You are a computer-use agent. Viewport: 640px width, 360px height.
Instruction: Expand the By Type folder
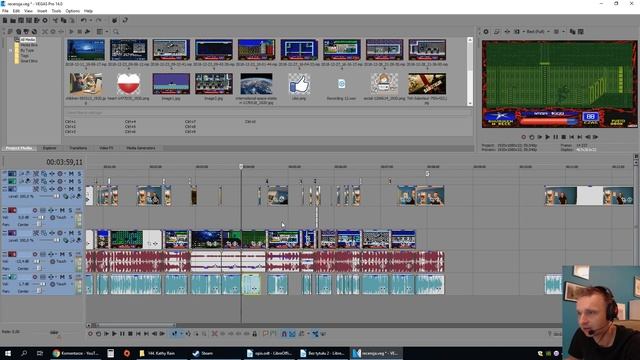point(11,50)
